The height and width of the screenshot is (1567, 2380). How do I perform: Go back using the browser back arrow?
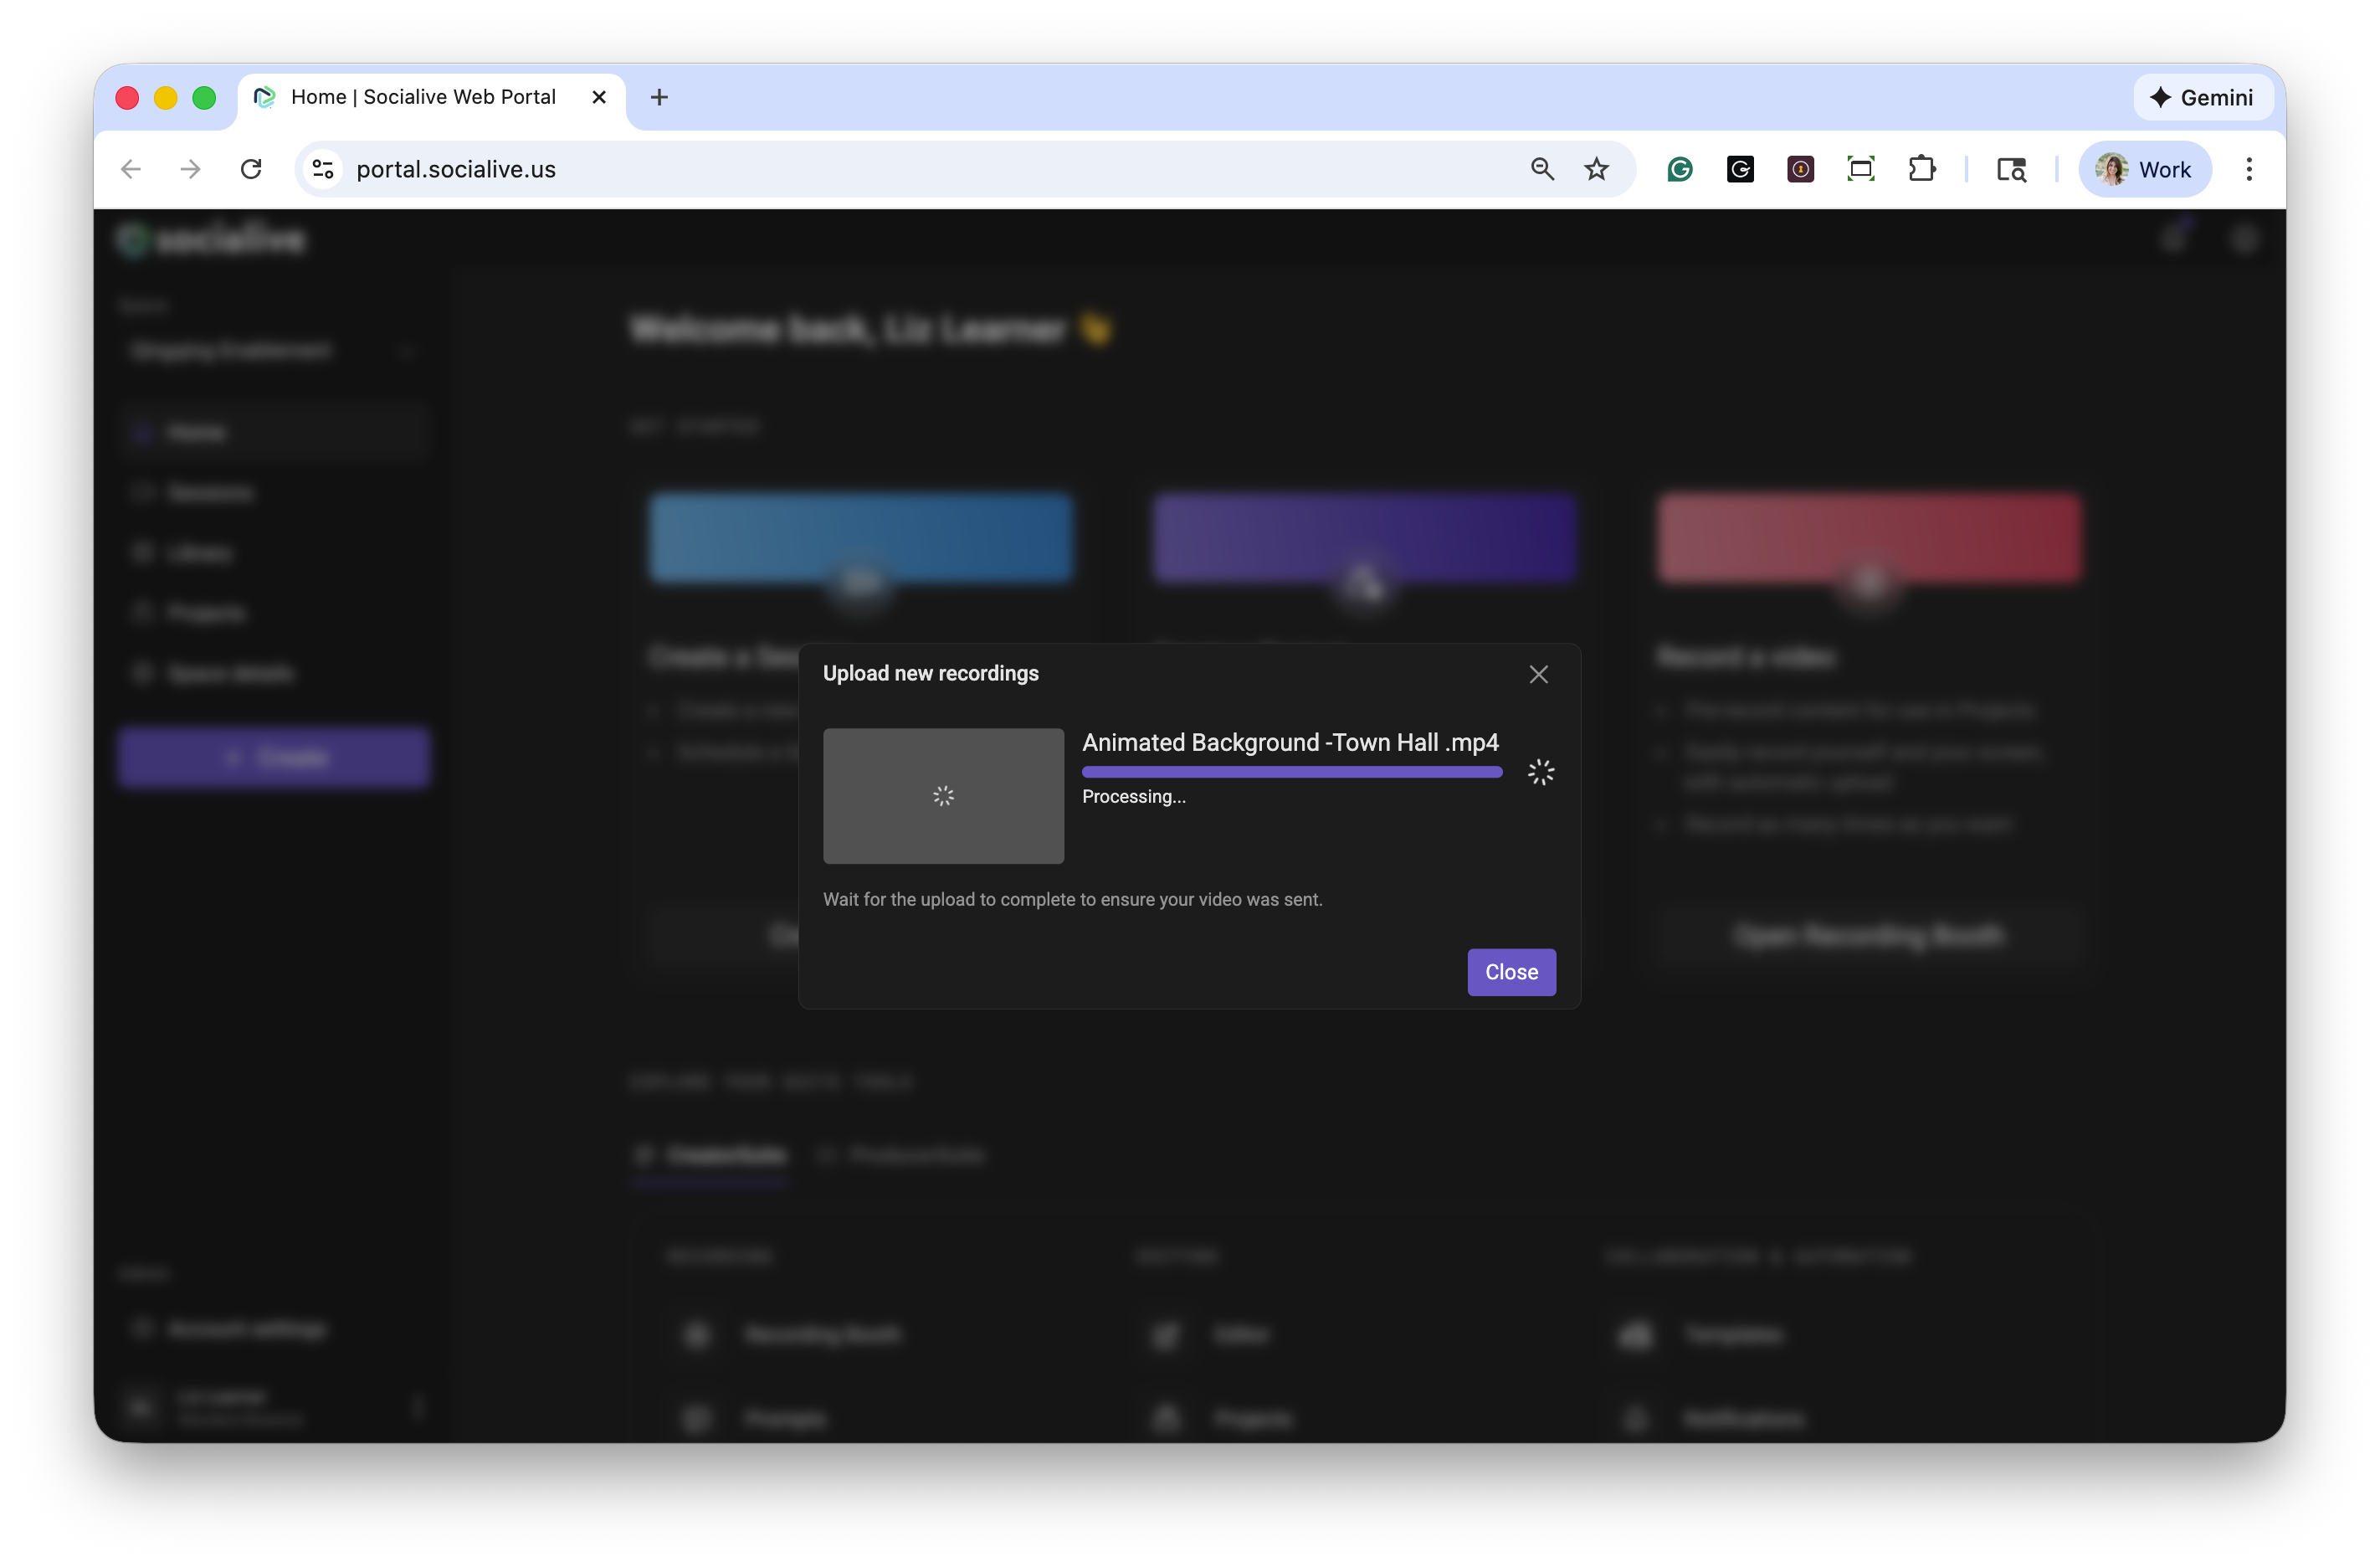[131, 169]
